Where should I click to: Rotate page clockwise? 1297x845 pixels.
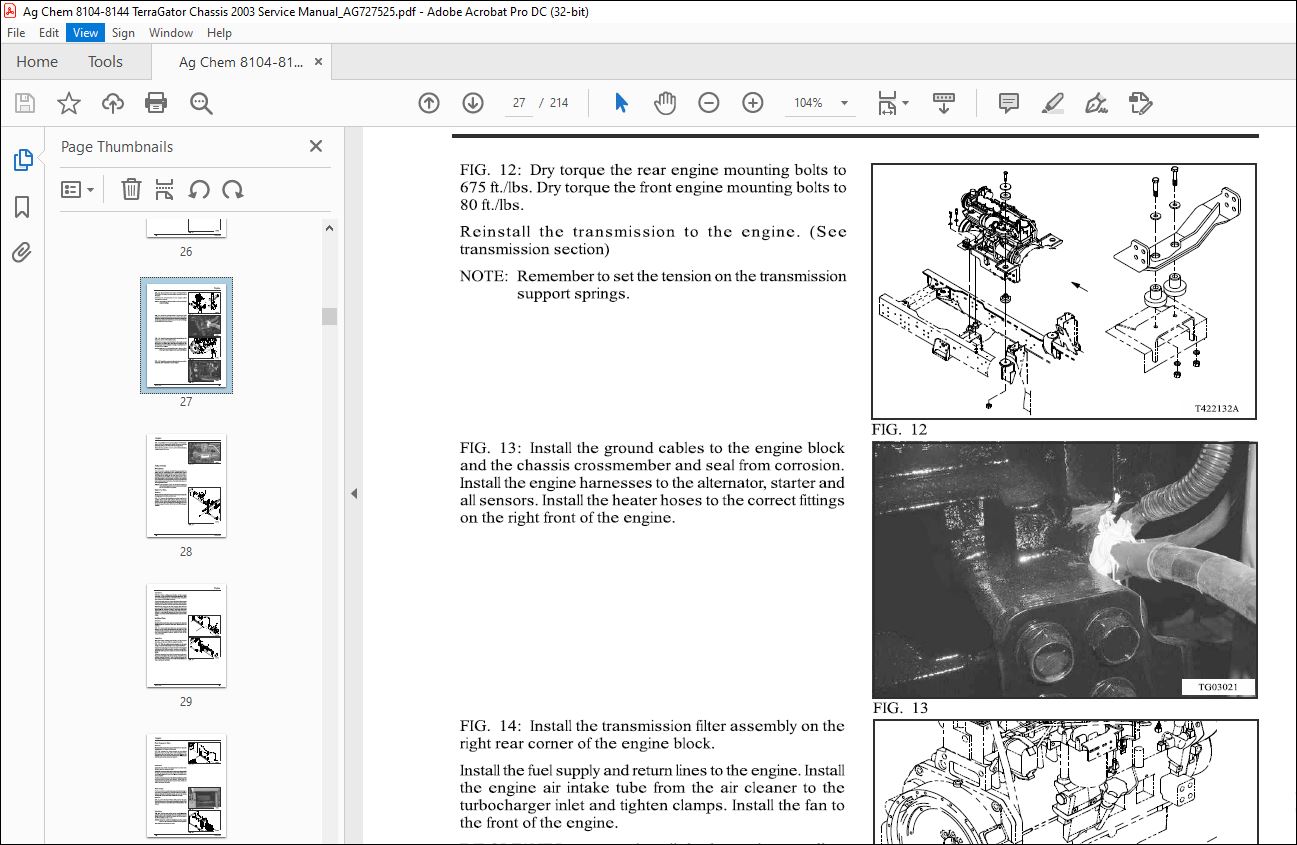click(233, 189)
